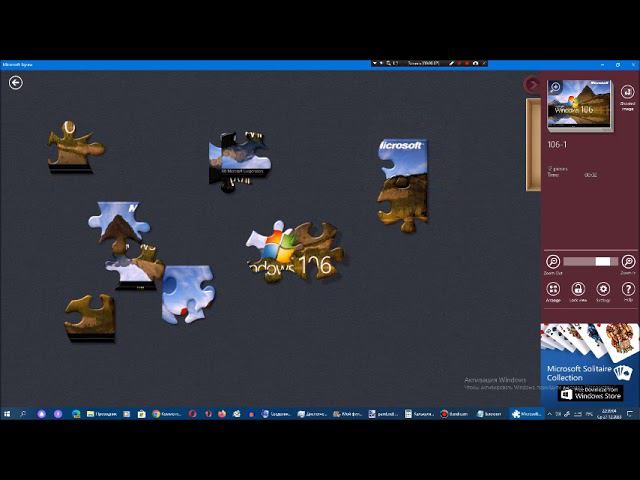Open Opera from the taskbar
The height and width of the screenshot is (480, 640).
[193, 414]
